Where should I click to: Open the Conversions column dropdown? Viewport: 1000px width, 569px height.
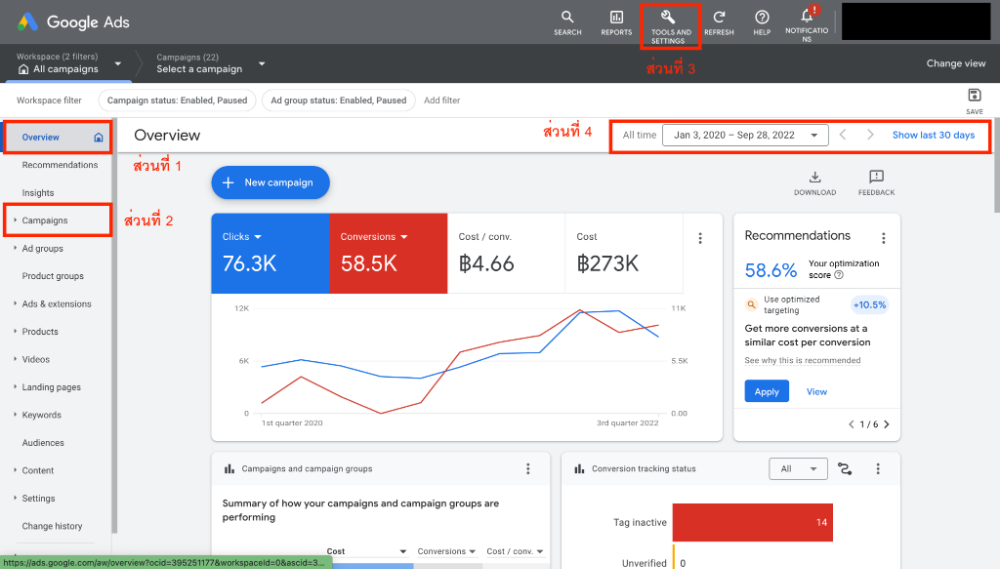pyautogui.click(x=472, y=552)
